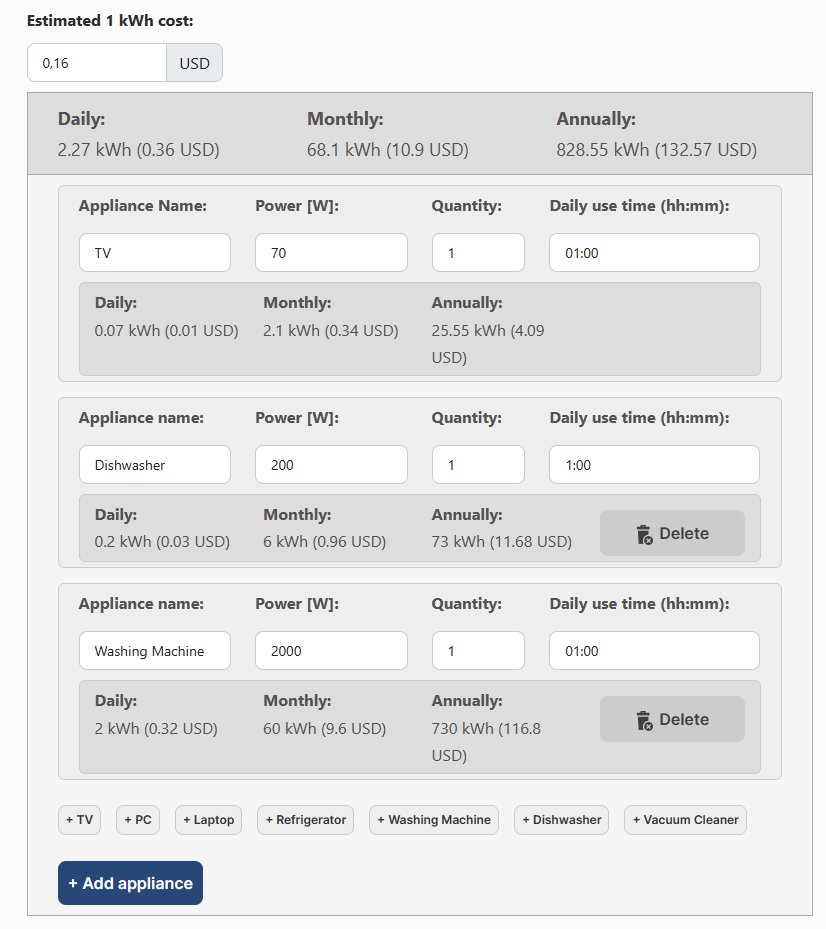Add a PC preset appliance
Image resolution: width=826 pixels, height=929 pixels.
[x=138, y=820]
